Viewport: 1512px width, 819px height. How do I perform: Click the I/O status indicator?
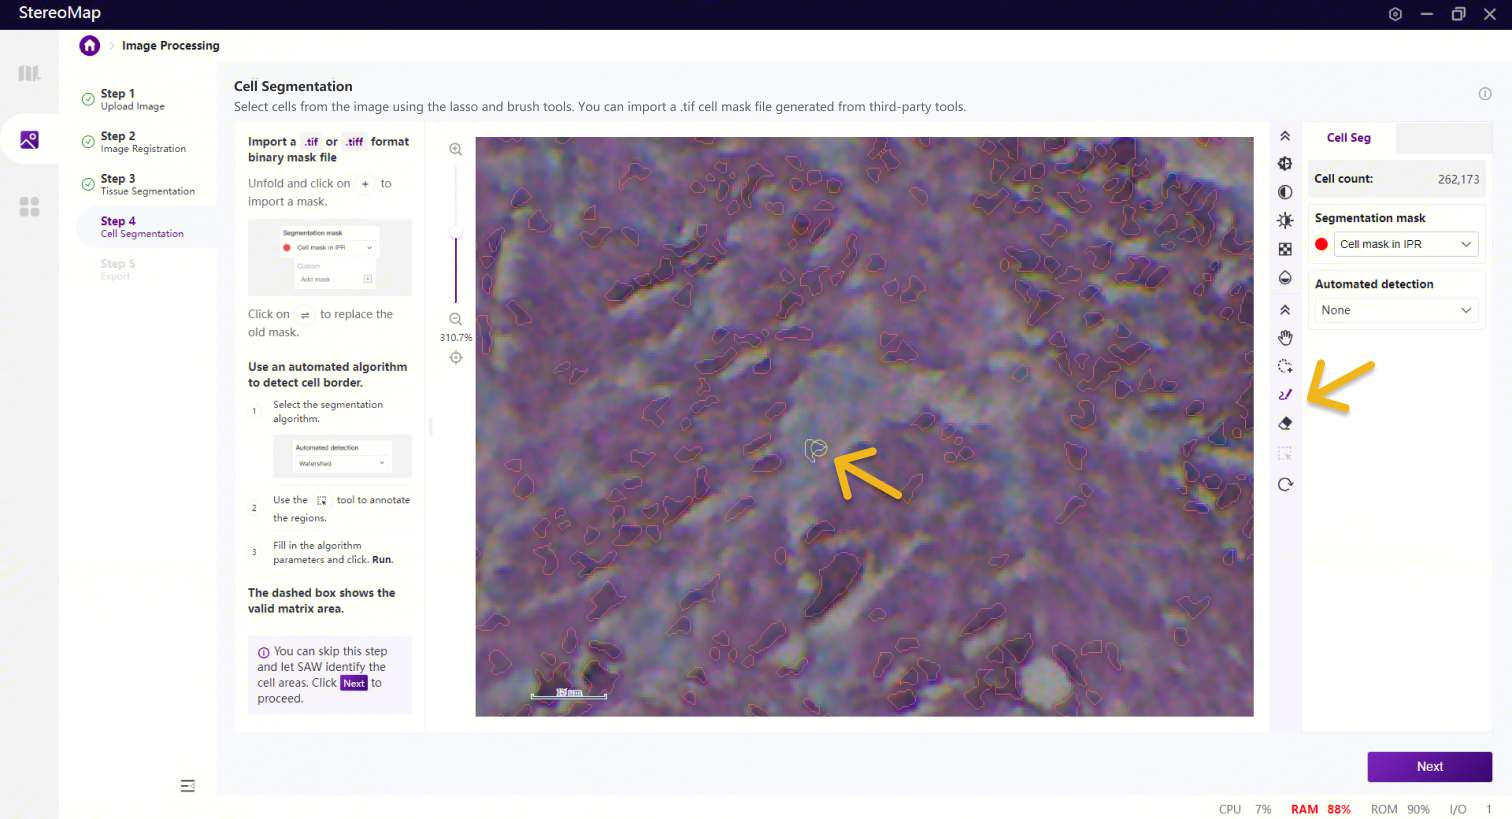coord(1470,810)
